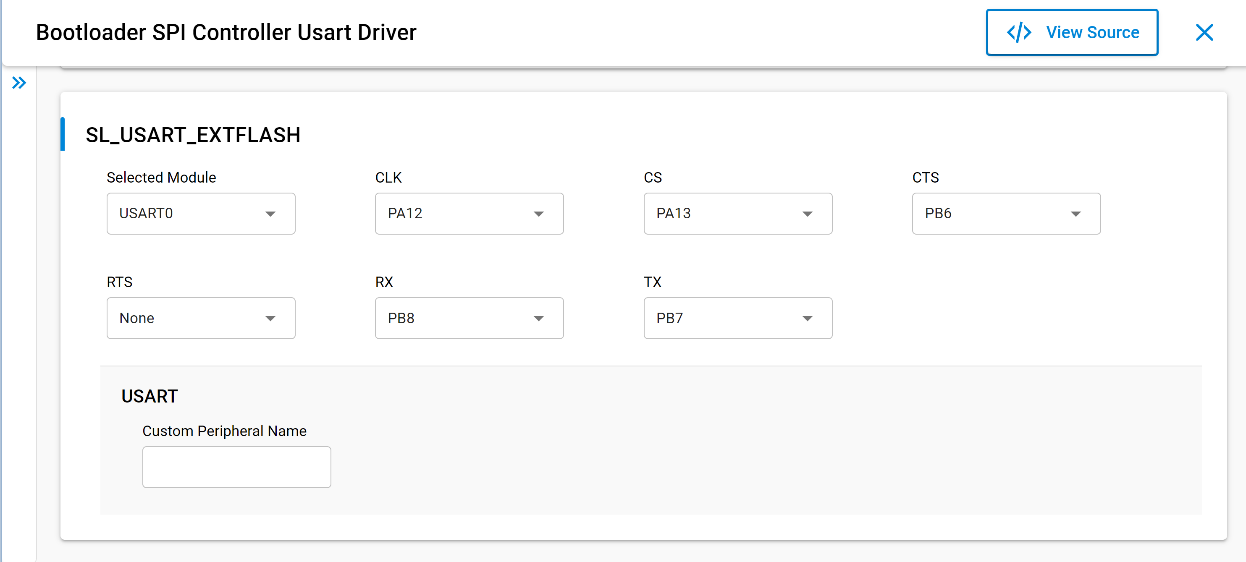1246x562 pixels.
Task: Open the RTS dropdown set to None
Action: pyautogui.click(x=201, y=318)
